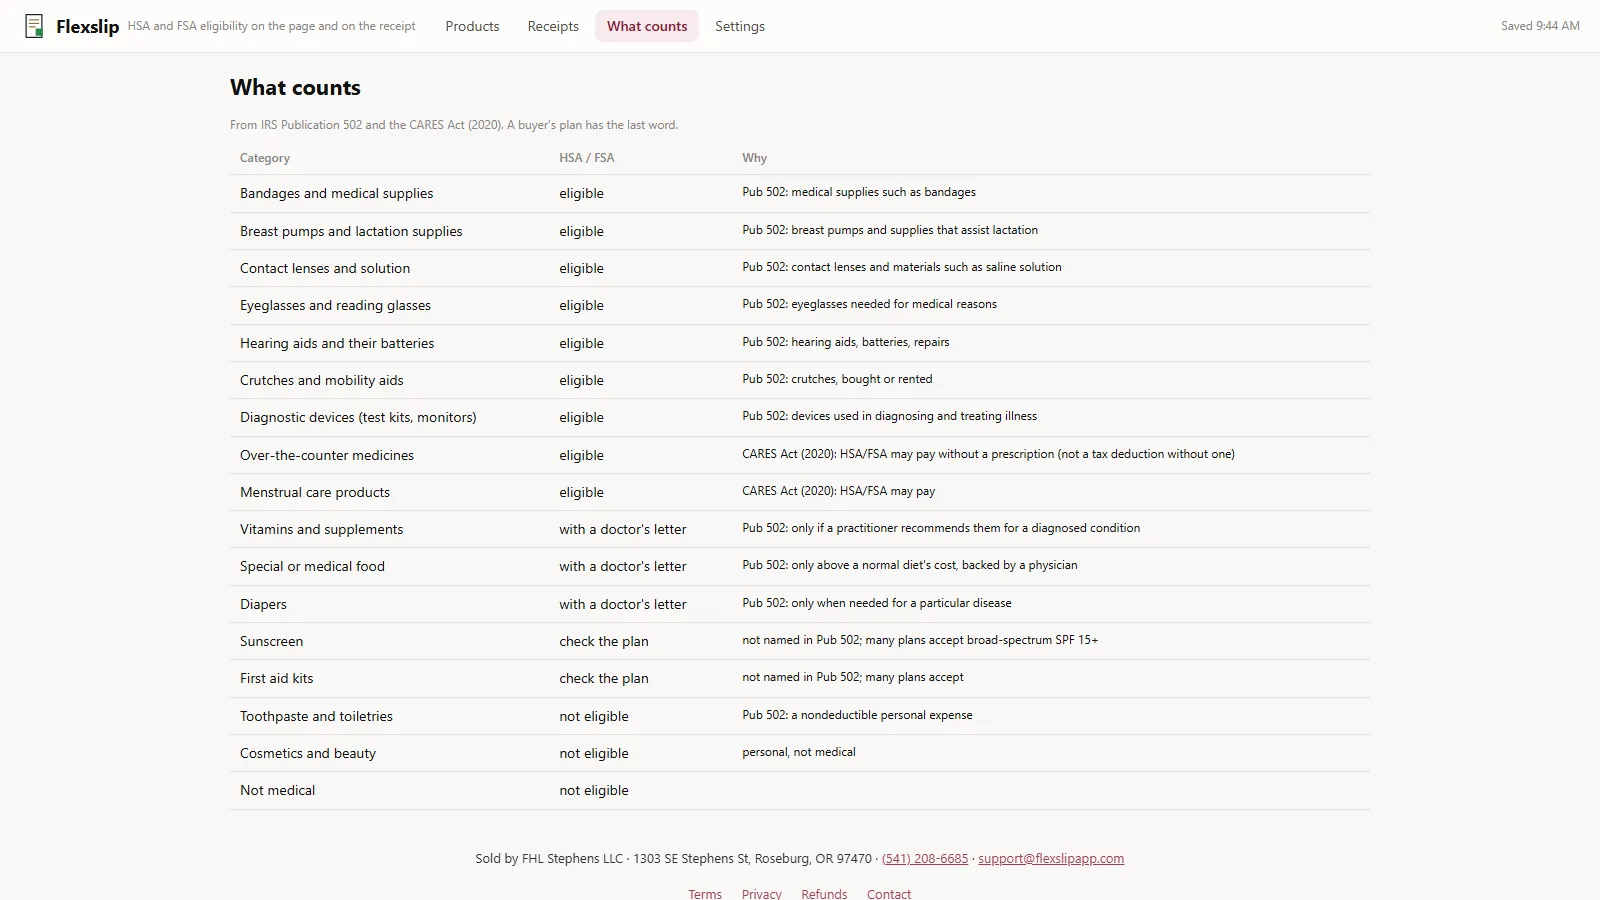Click Vitamins and supplements category
The height and width of the screenshot is (900, 1600).
(322, 529)
